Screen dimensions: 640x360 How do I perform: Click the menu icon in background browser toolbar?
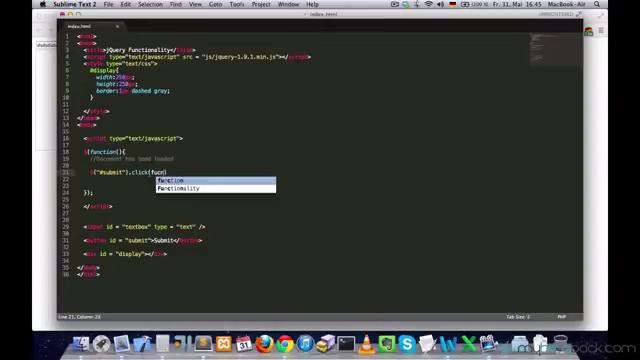[x=601, y=31]
